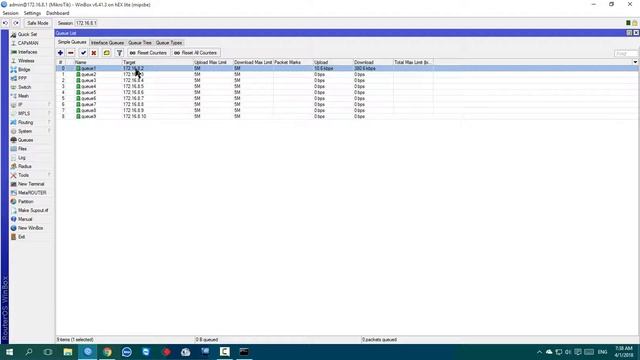Image resolution: width=640 pixels, height=360 pixels.
Task: Click the Session address field
Action: 86,23
